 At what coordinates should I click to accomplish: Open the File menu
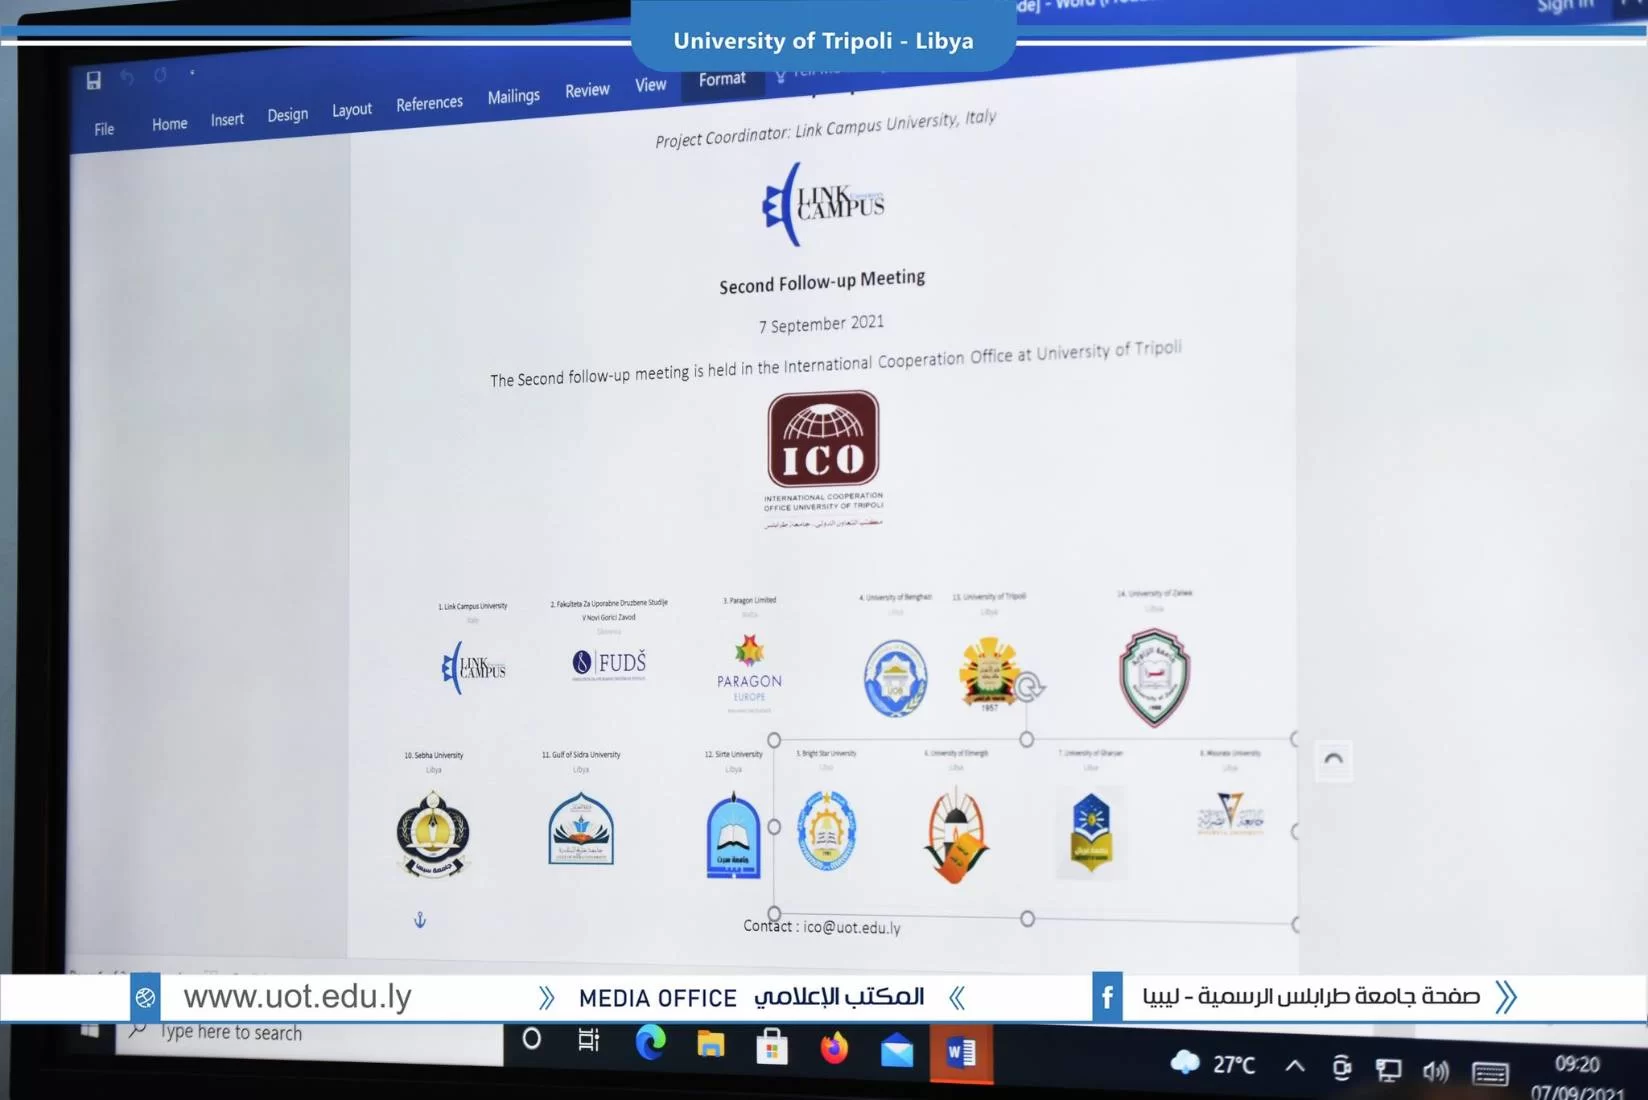[x=104, y=129]
